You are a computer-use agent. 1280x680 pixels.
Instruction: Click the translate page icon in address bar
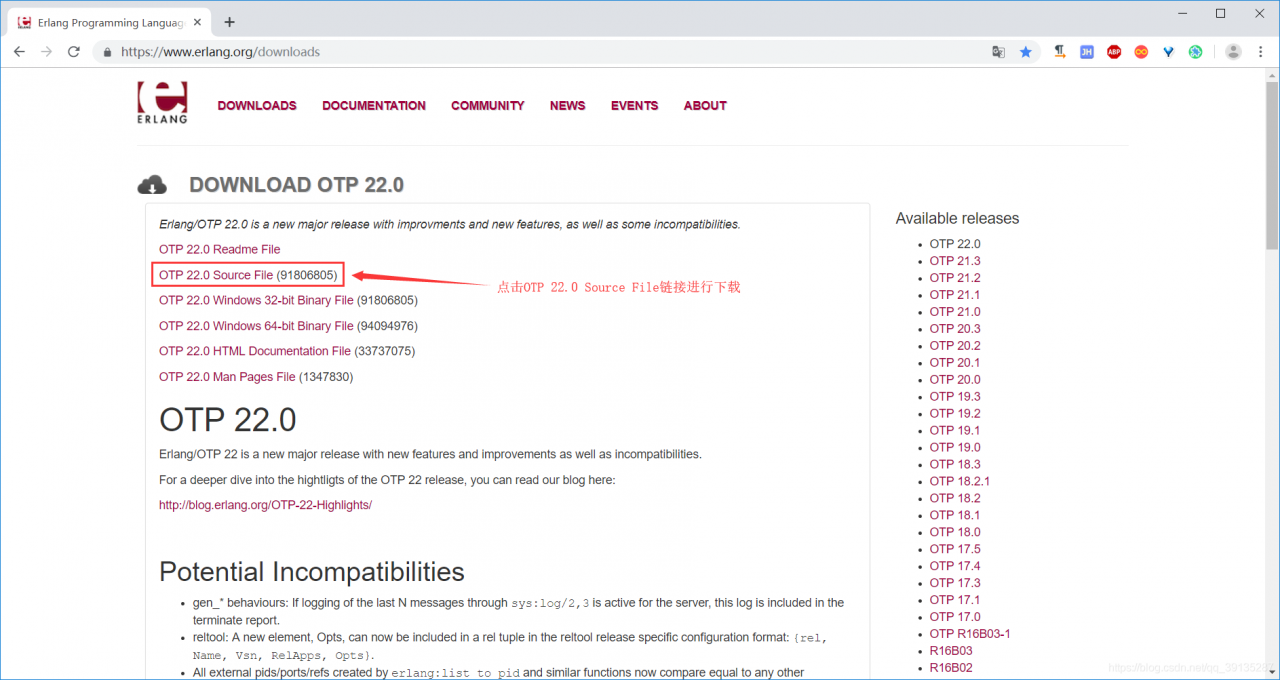(998, 52)
